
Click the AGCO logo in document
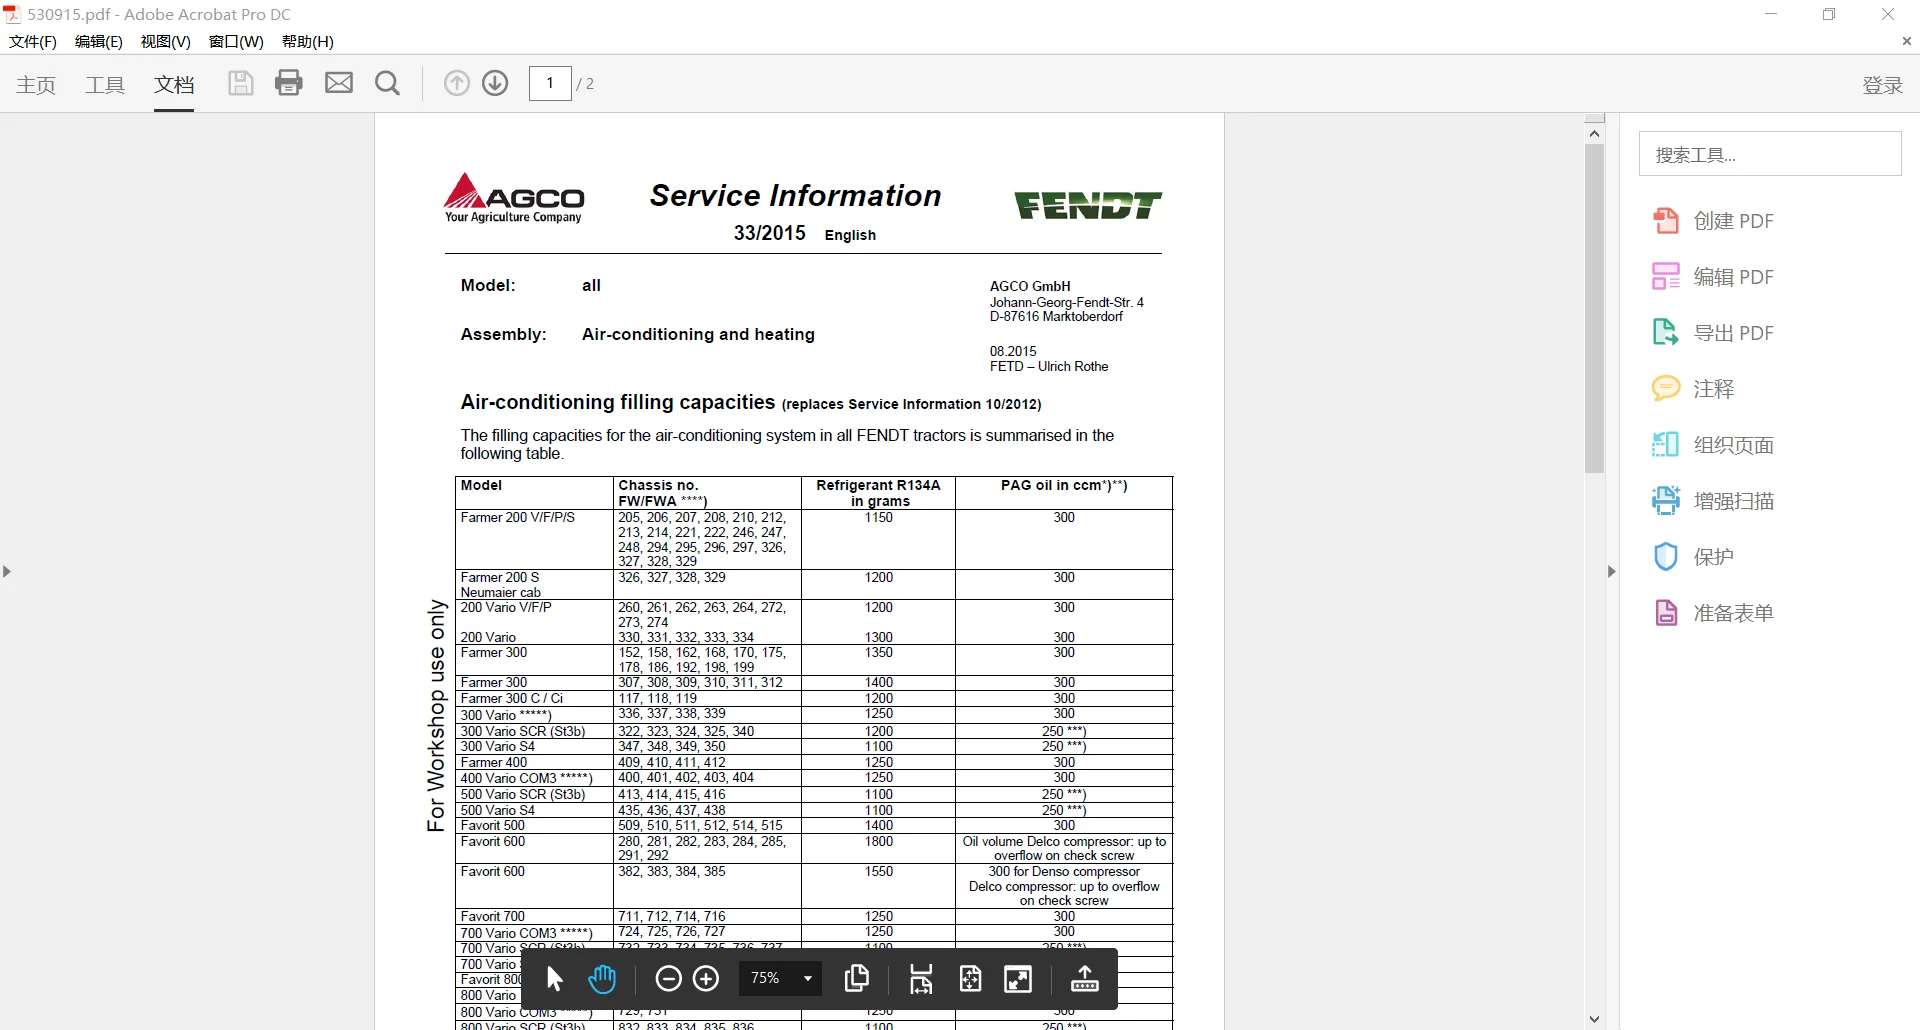tap(514, 198)
